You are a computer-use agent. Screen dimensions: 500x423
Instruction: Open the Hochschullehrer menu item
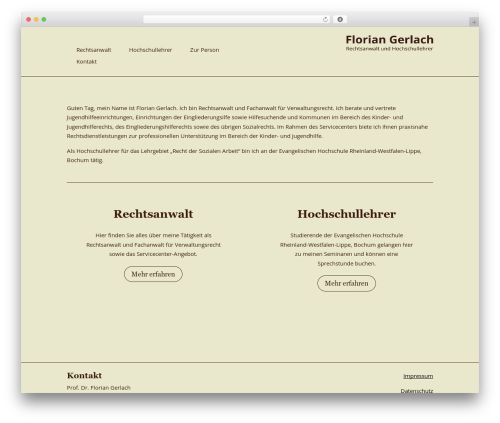click(150, 50)
